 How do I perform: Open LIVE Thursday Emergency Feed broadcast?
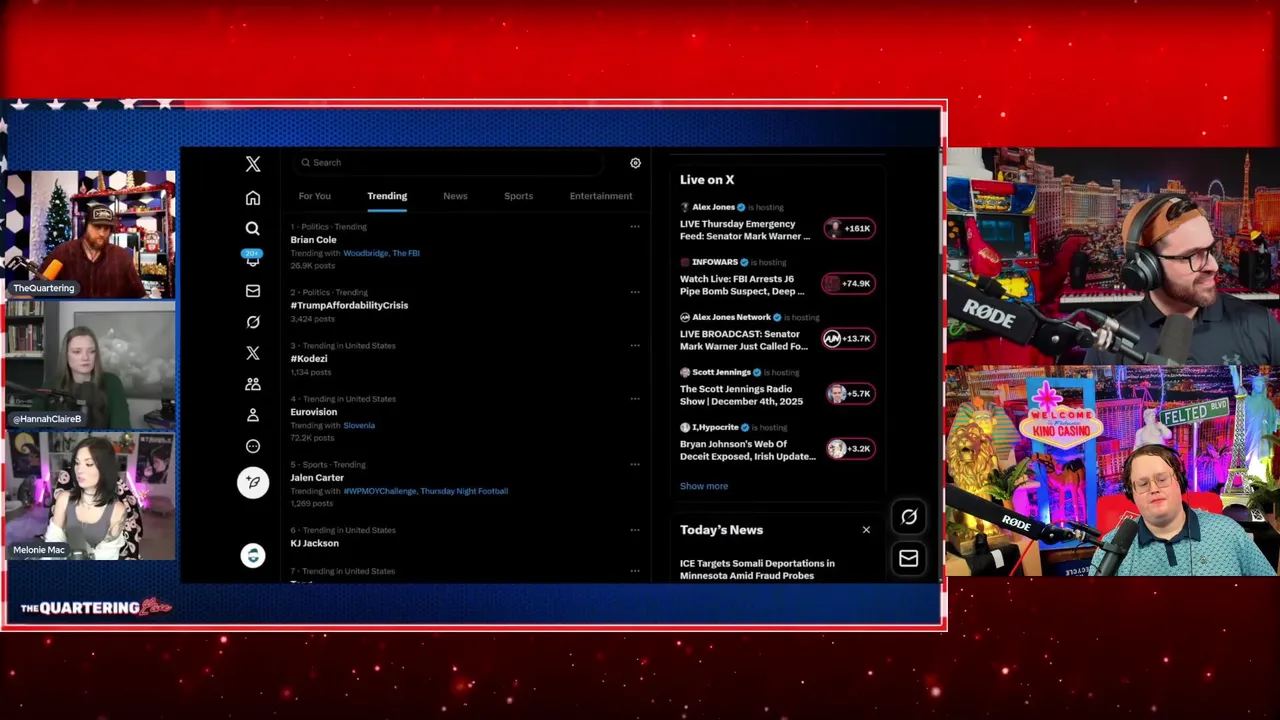click(745, 230)
